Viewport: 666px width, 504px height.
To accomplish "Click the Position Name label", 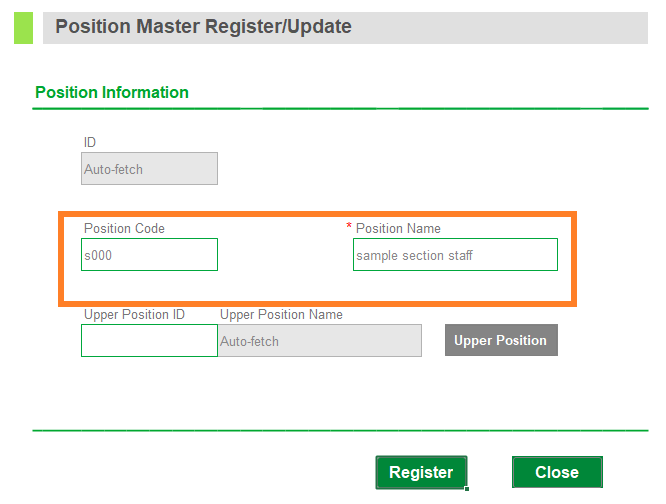I will pyautogui.click(x=398, y=228).
